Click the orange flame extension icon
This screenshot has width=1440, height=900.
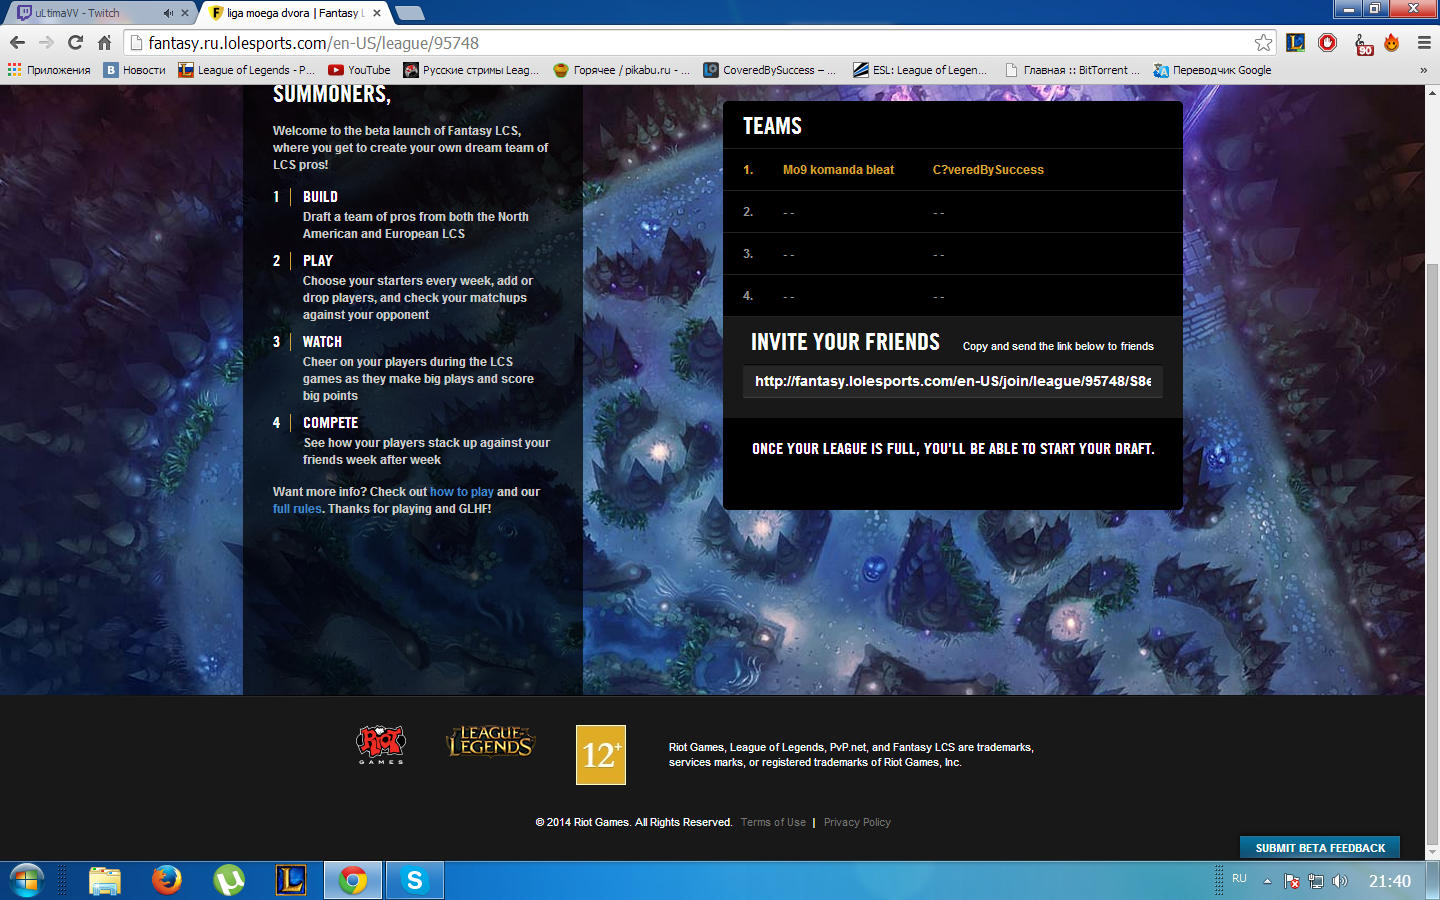point(1391,42)
